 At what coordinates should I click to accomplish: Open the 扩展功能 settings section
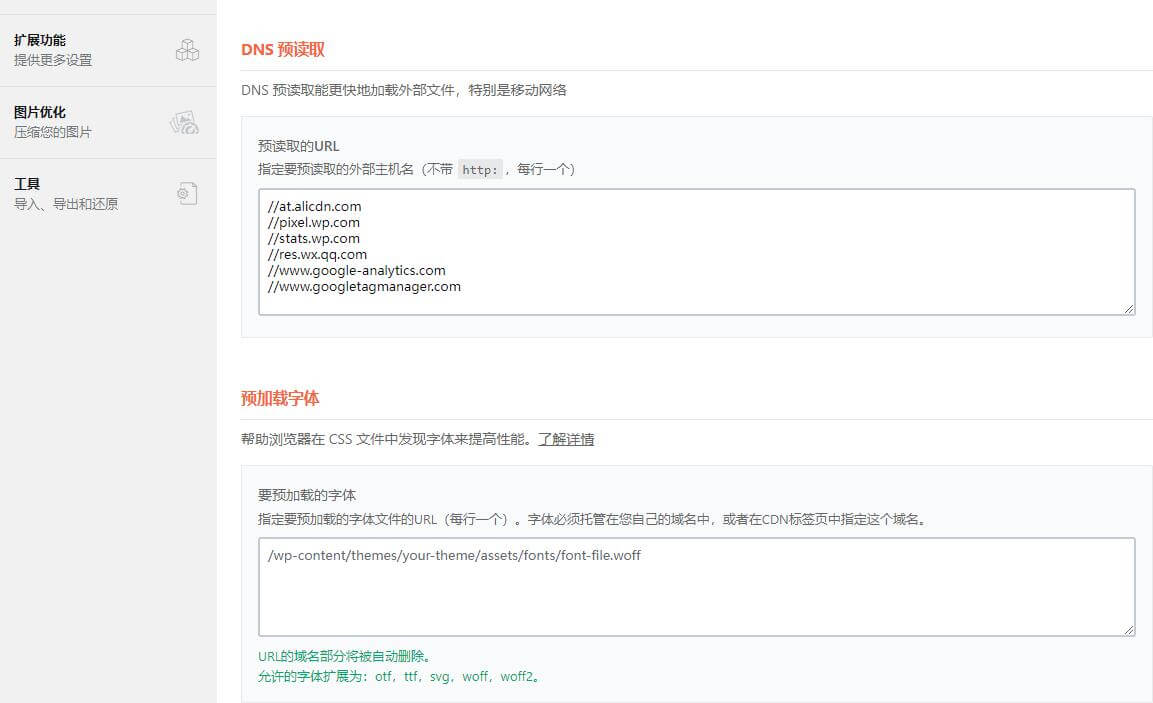pyautogui.click(x=40, y=41)
